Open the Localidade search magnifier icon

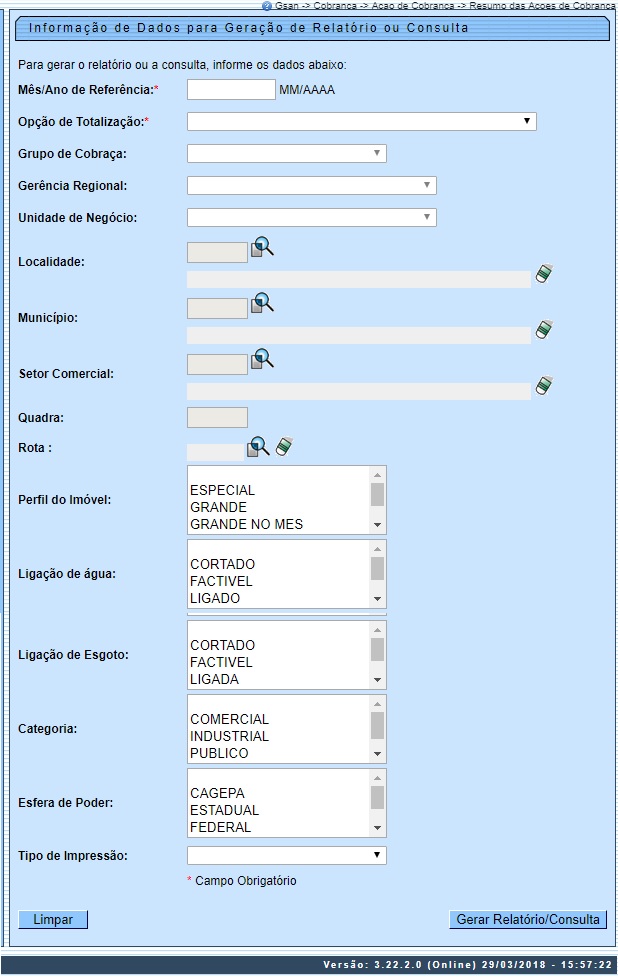coord(261,248)
